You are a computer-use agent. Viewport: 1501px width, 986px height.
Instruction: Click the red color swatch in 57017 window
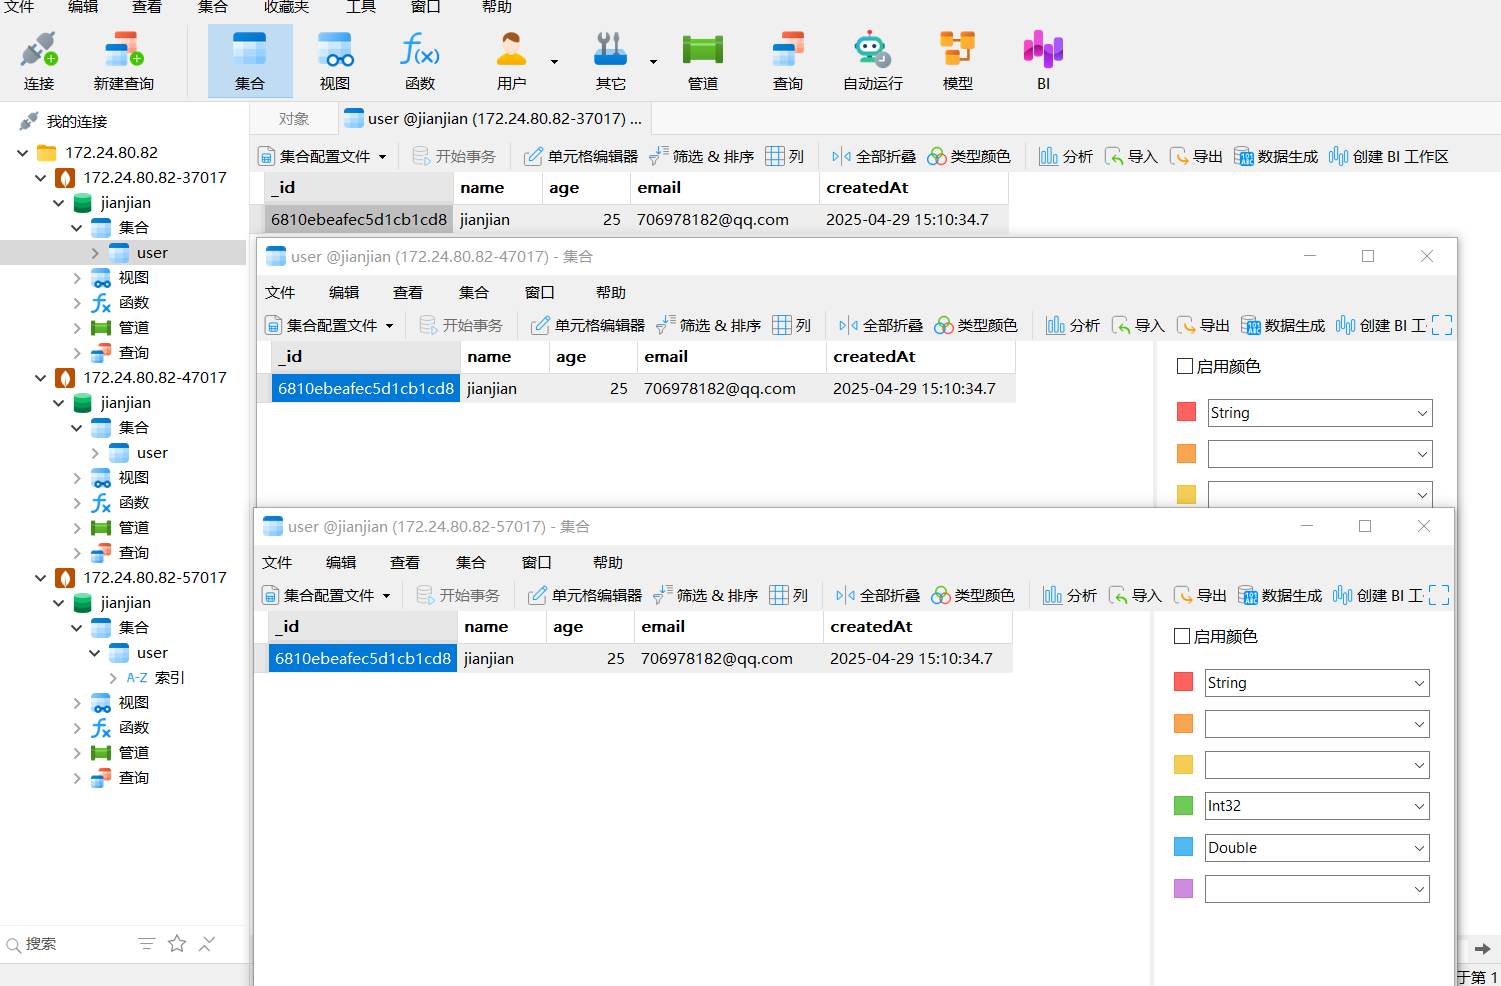pyautogui.click(x=1184, y=682)
